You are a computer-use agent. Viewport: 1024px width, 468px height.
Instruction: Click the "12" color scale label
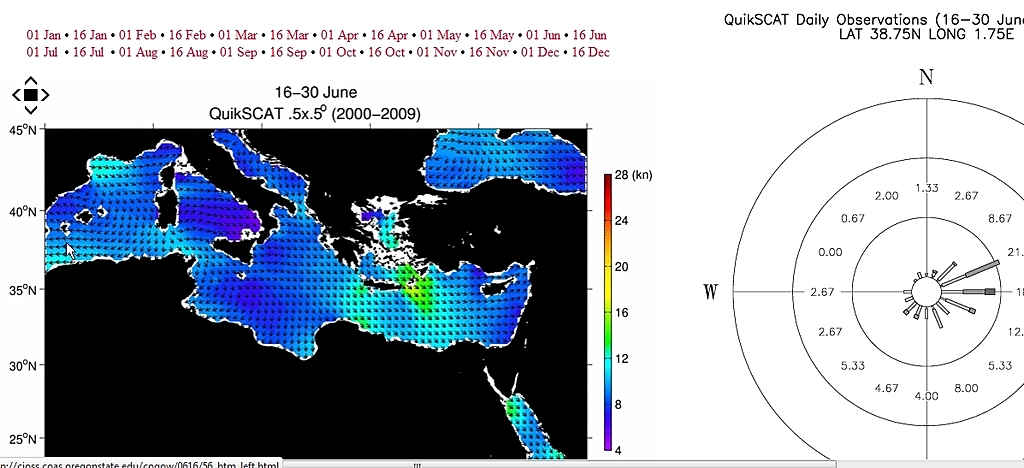622,358
